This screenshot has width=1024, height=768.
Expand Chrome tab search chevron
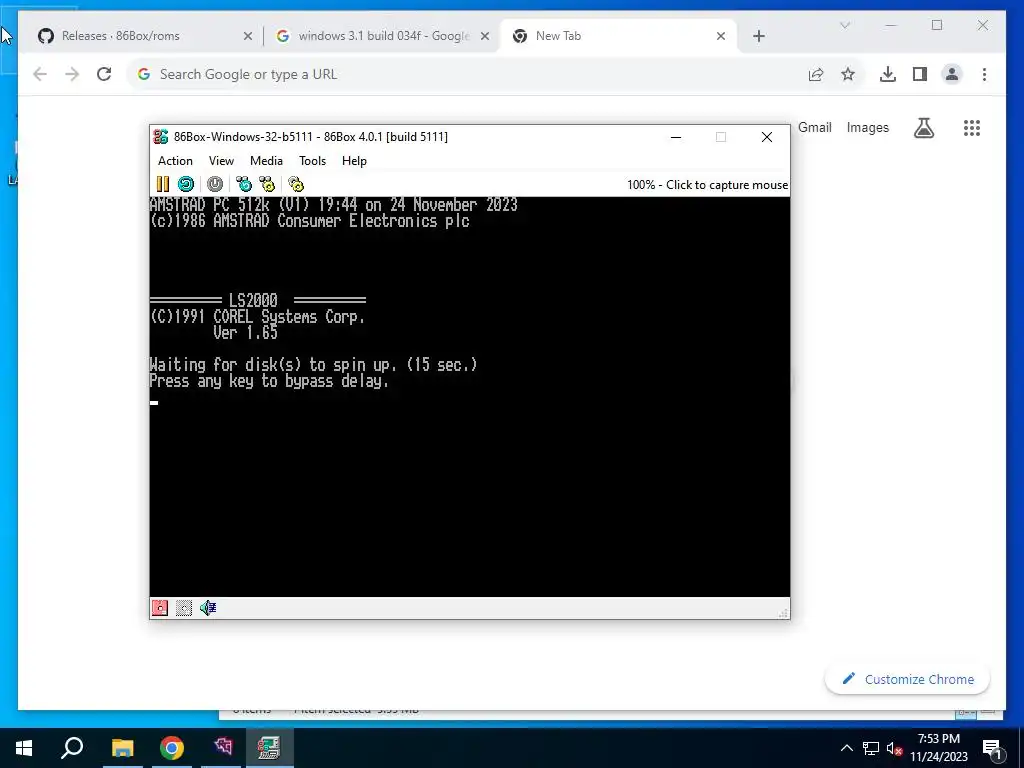click(844, 25)
